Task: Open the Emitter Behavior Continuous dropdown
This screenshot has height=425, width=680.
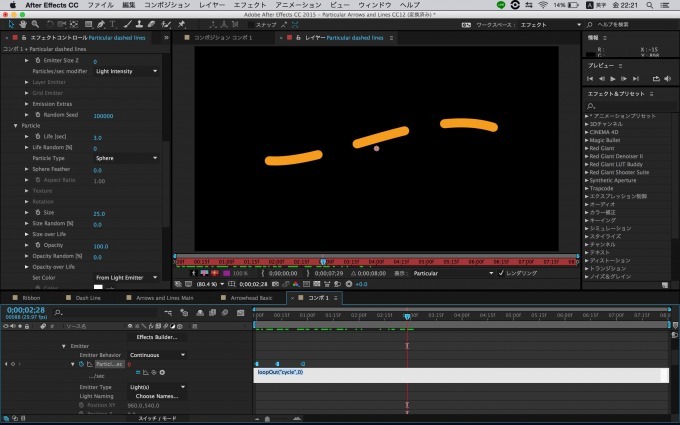Action: coord(158,355)
